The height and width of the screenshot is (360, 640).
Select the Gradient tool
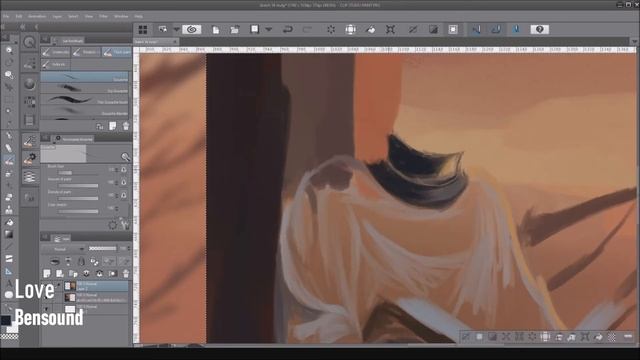(9, 234)
